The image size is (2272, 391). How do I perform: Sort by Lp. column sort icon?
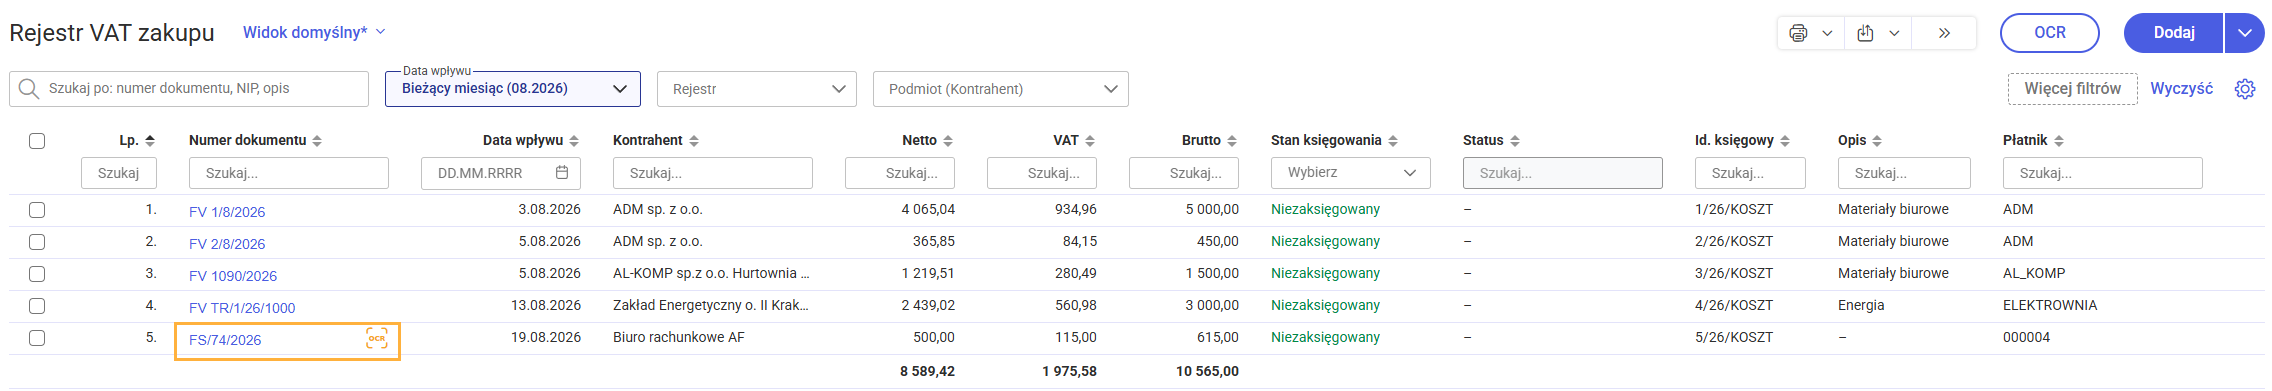tap(150, 141)
